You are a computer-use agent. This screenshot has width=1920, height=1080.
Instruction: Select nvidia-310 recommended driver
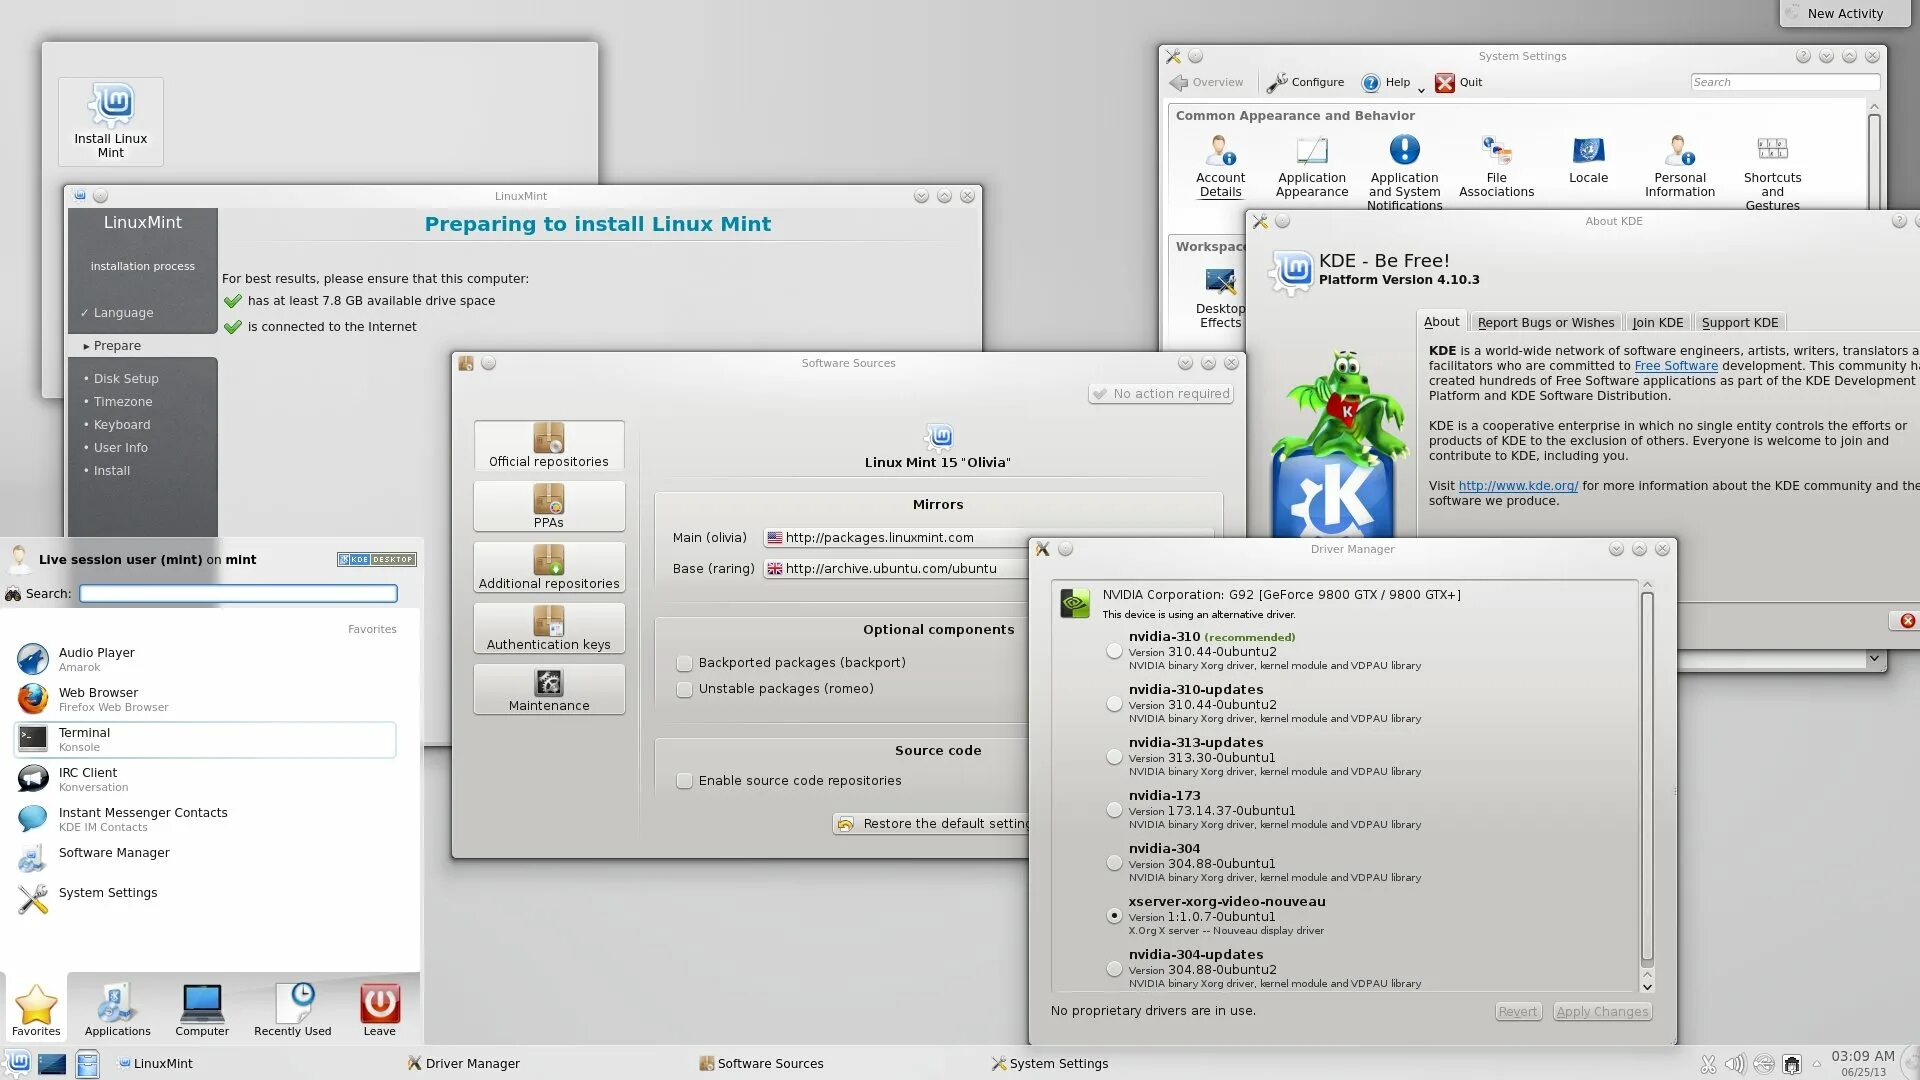click(1114, 651)
